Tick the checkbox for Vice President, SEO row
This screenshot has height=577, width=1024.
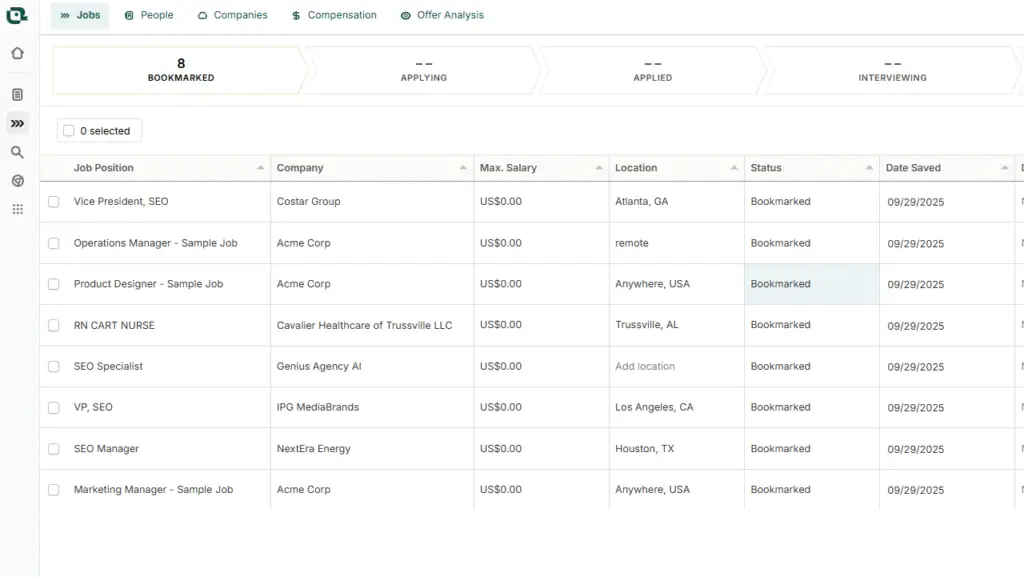coord(54,202)
